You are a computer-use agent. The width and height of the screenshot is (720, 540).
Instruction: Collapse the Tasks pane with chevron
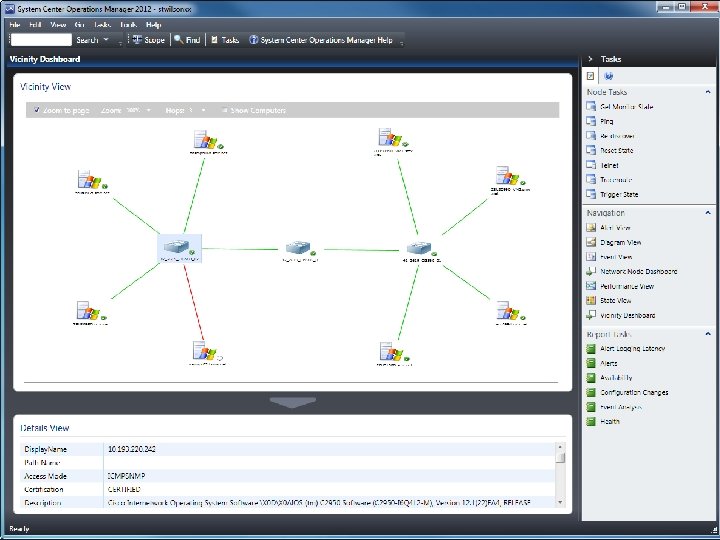591,59
